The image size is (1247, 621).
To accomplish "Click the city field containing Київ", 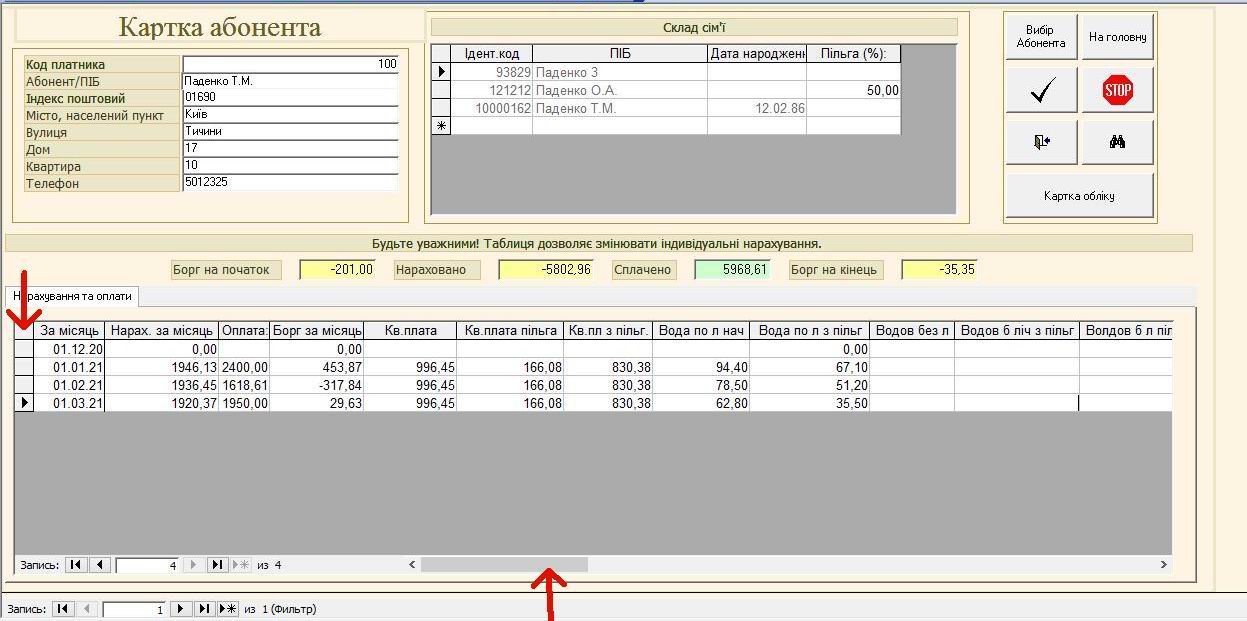I will point(290,115).
